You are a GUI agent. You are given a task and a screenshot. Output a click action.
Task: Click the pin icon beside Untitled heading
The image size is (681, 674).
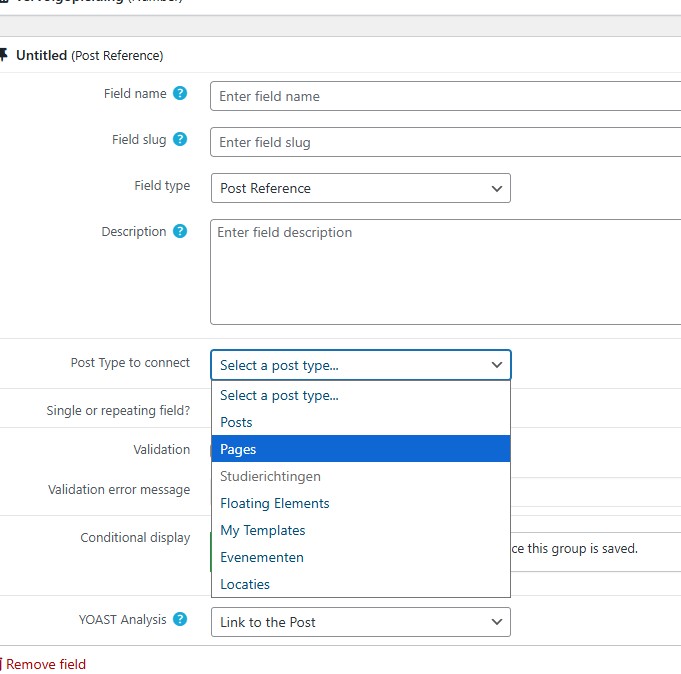click(4, 55)
